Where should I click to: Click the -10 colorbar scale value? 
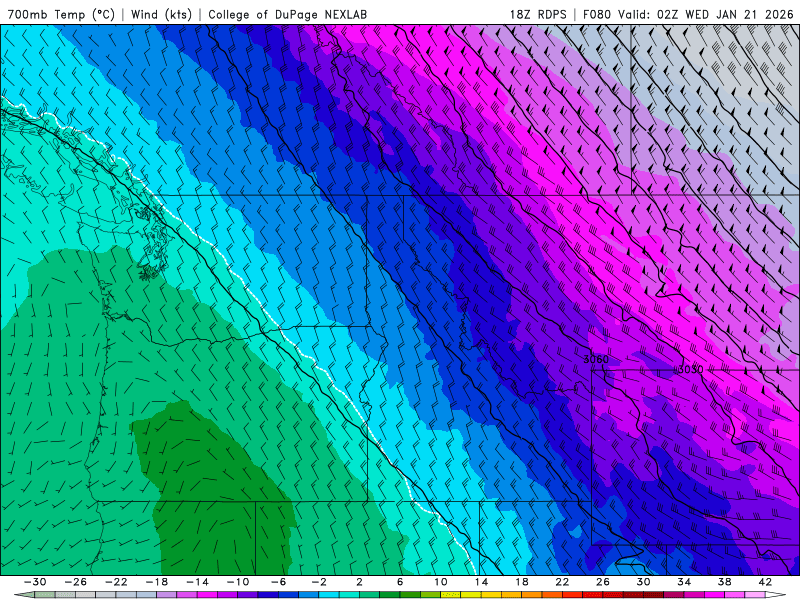pos(238,582)
